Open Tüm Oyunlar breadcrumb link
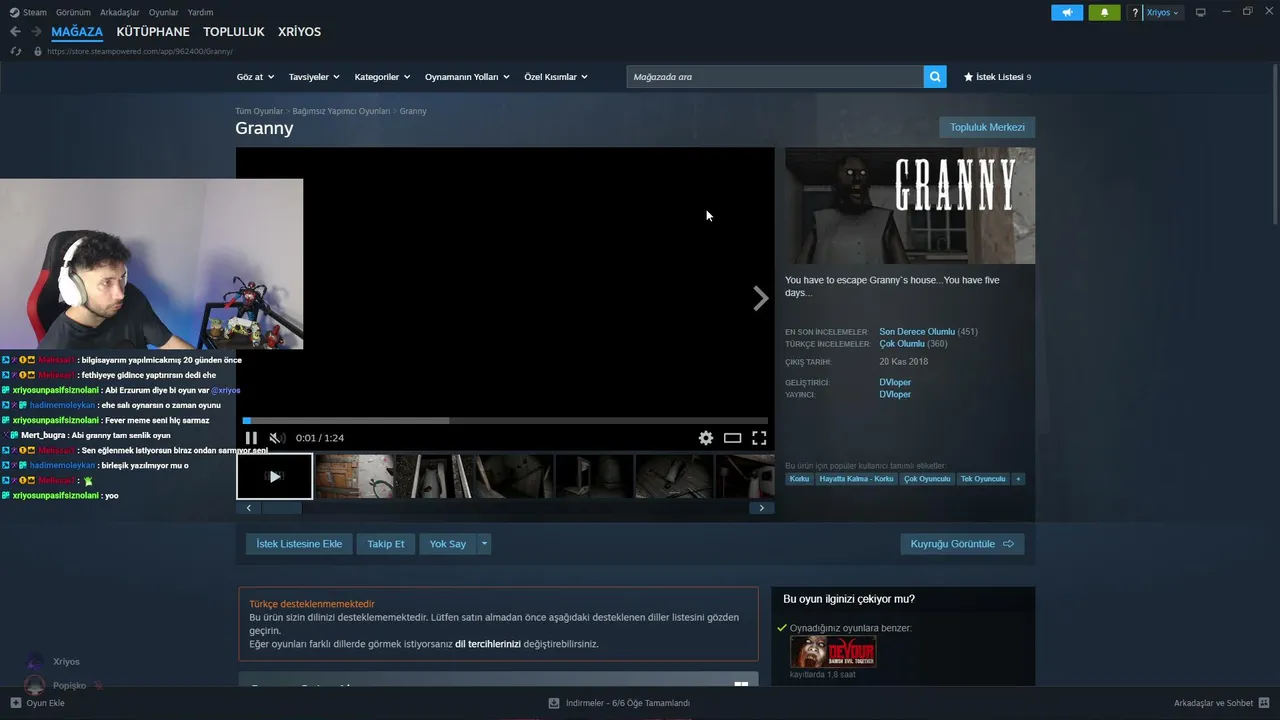 pyautogui.click(x=259, y=111)
